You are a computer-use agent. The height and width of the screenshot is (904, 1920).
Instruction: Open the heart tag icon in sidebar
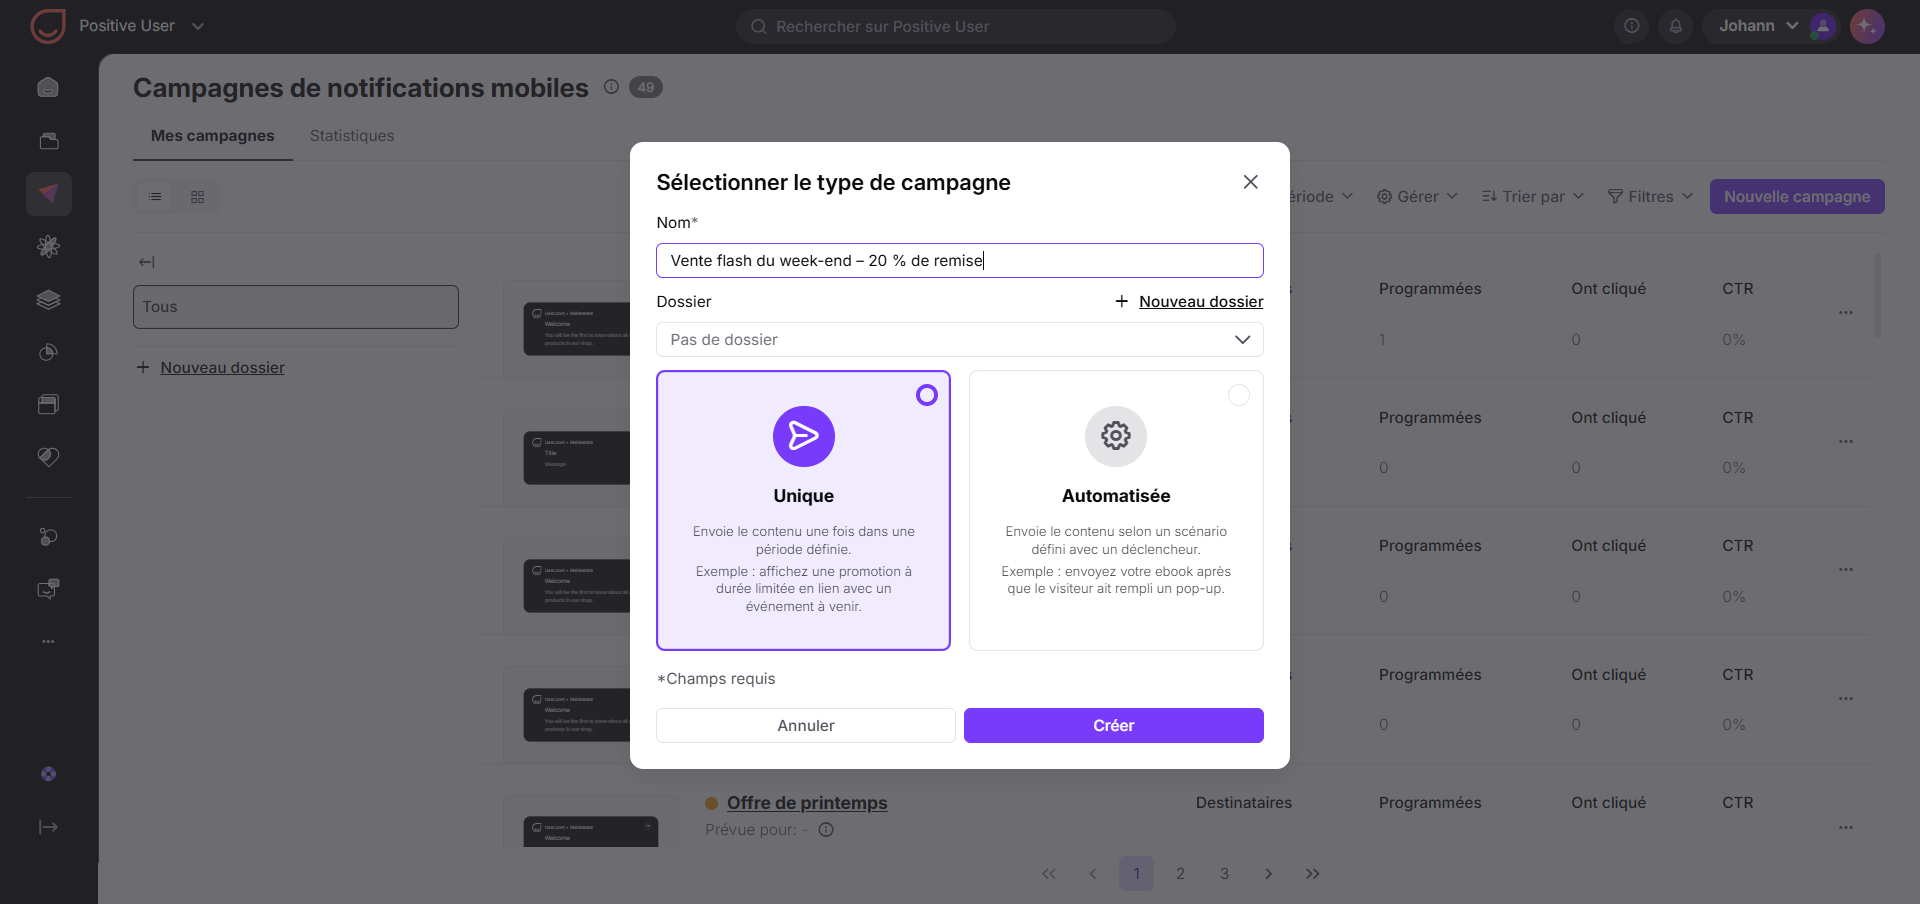coord(48,457)
